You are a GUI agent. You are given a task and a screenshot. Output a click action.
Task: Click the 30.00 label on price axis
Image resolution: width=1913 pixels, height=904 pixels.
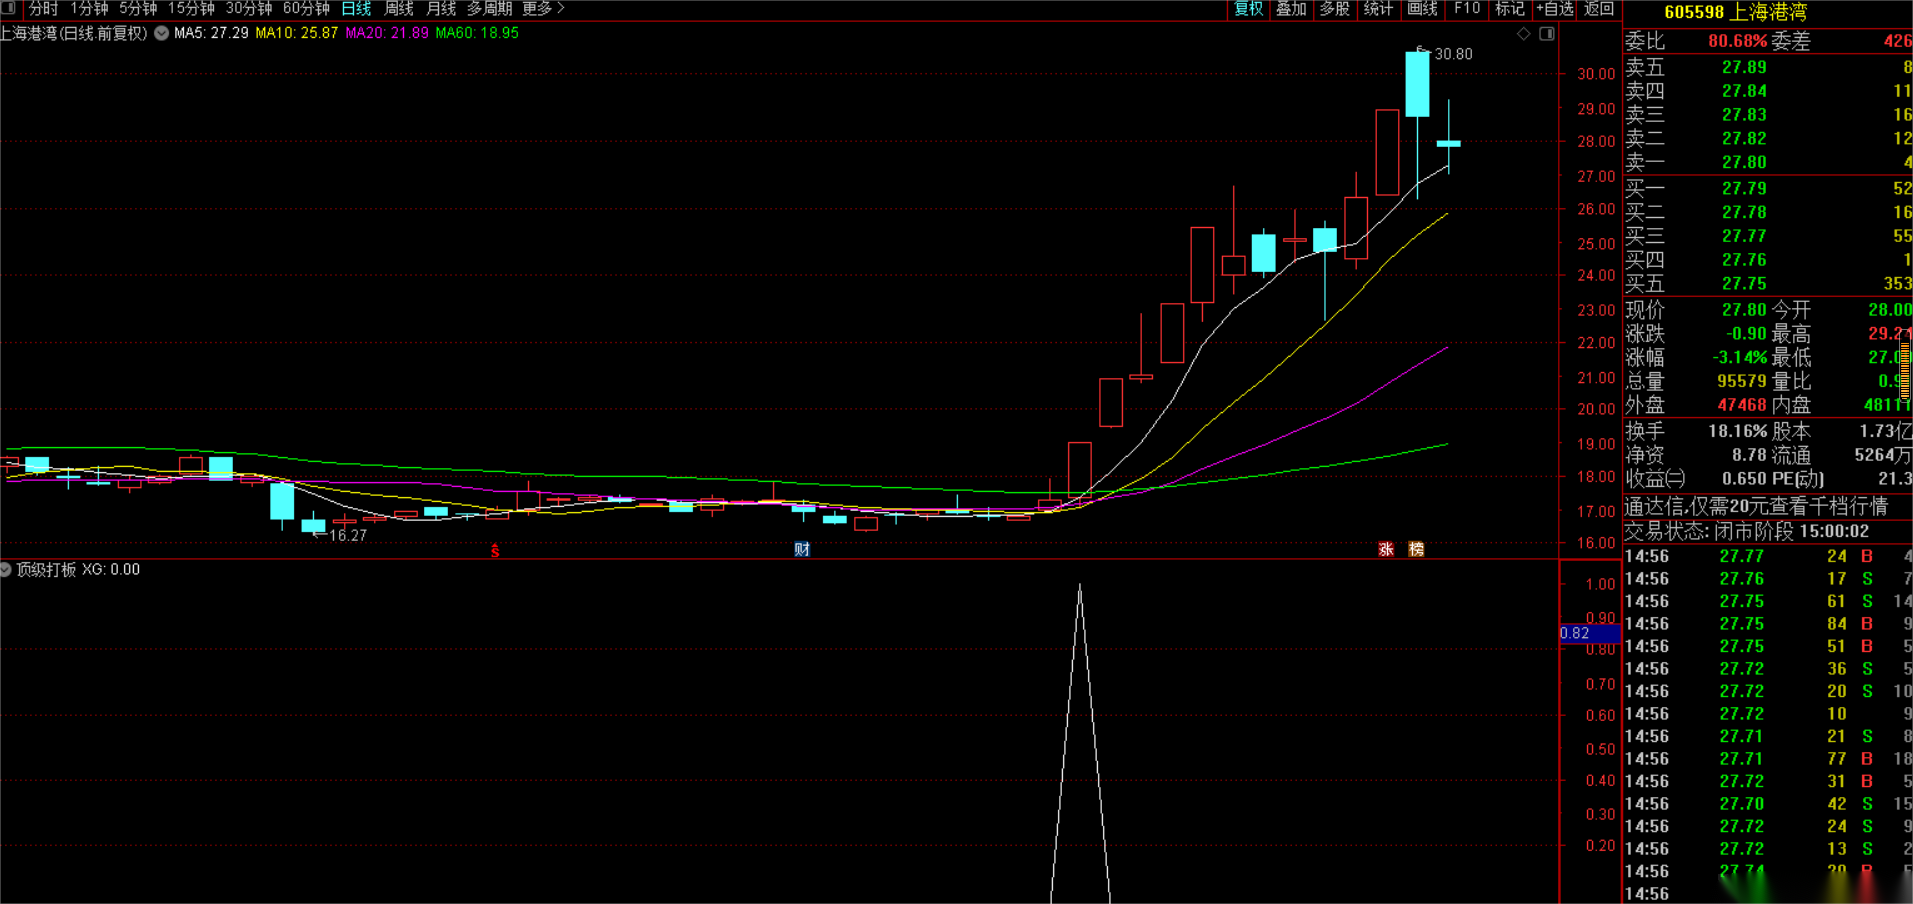click(1596, 74)
